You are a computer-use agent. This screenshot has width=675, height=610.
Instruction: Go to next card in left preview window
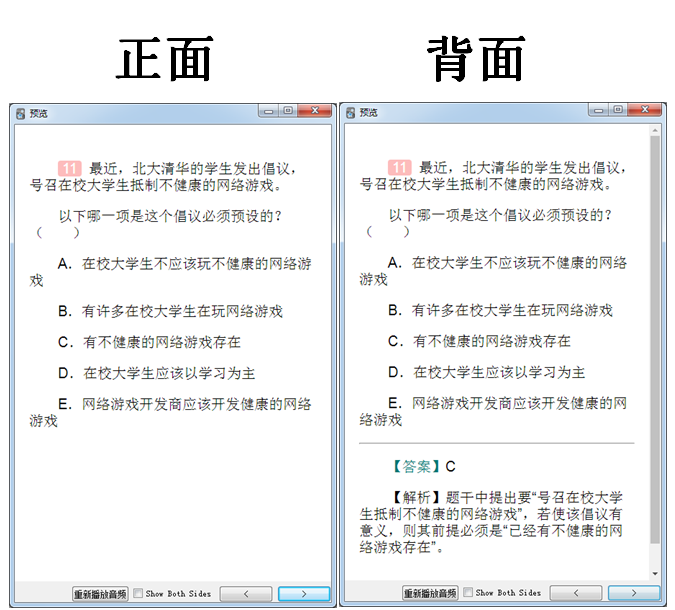(x=304, y=594)
